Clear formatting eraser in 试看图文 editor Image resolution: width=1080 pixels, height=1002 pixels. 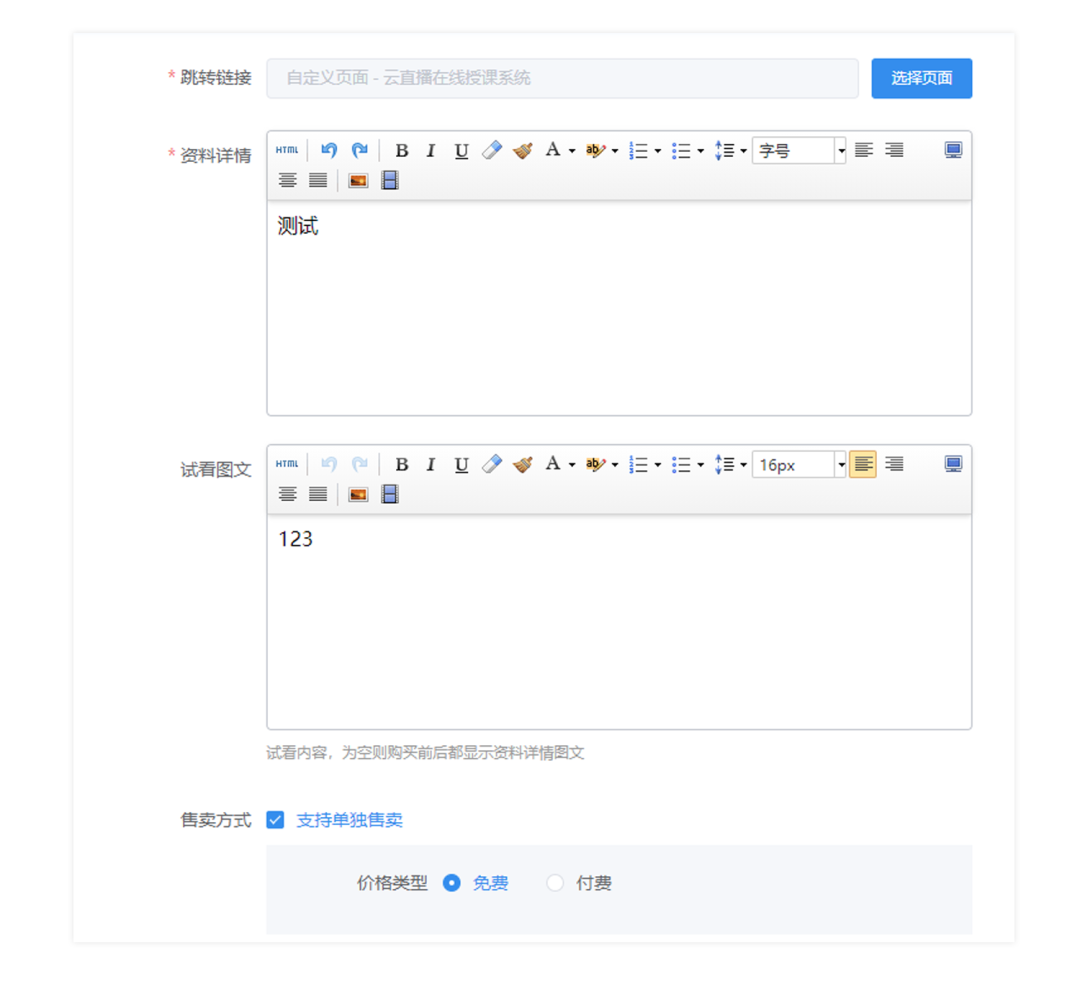[x=492, y=464]
